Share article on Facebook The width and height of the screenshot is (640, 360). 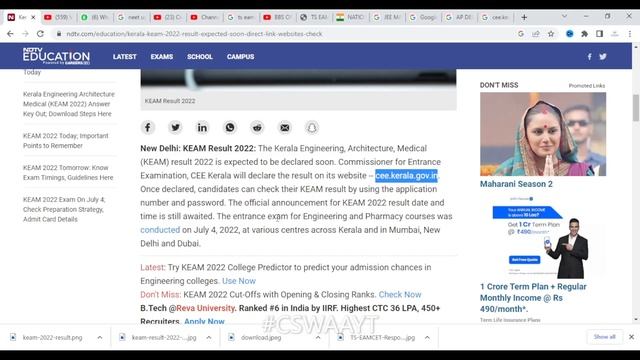(x=148, y=128)
